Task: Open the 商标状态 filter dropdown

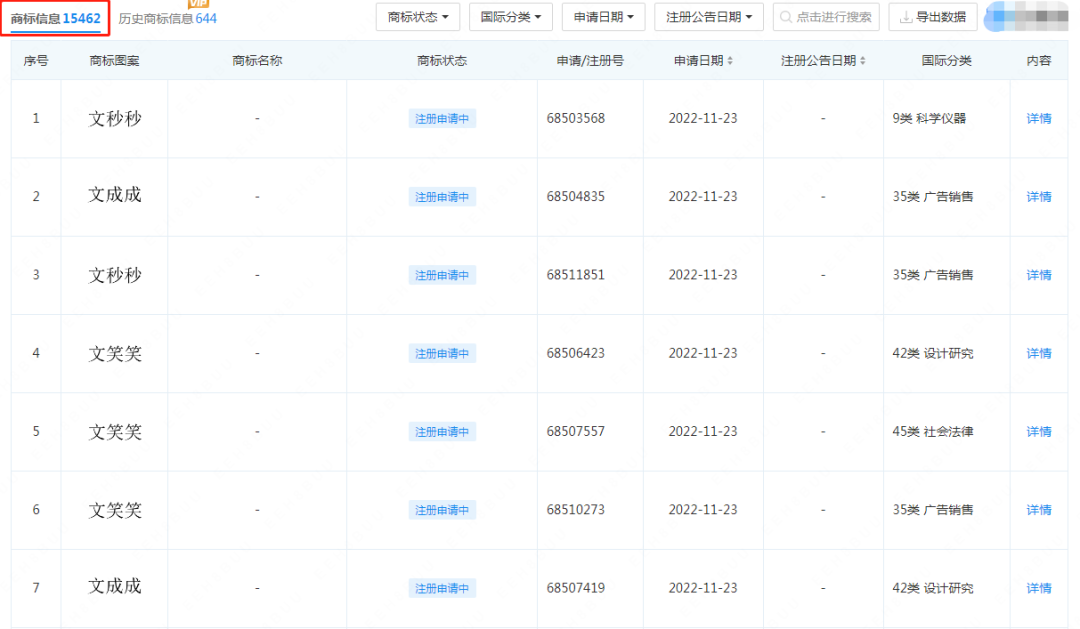Action: (418, 17)
